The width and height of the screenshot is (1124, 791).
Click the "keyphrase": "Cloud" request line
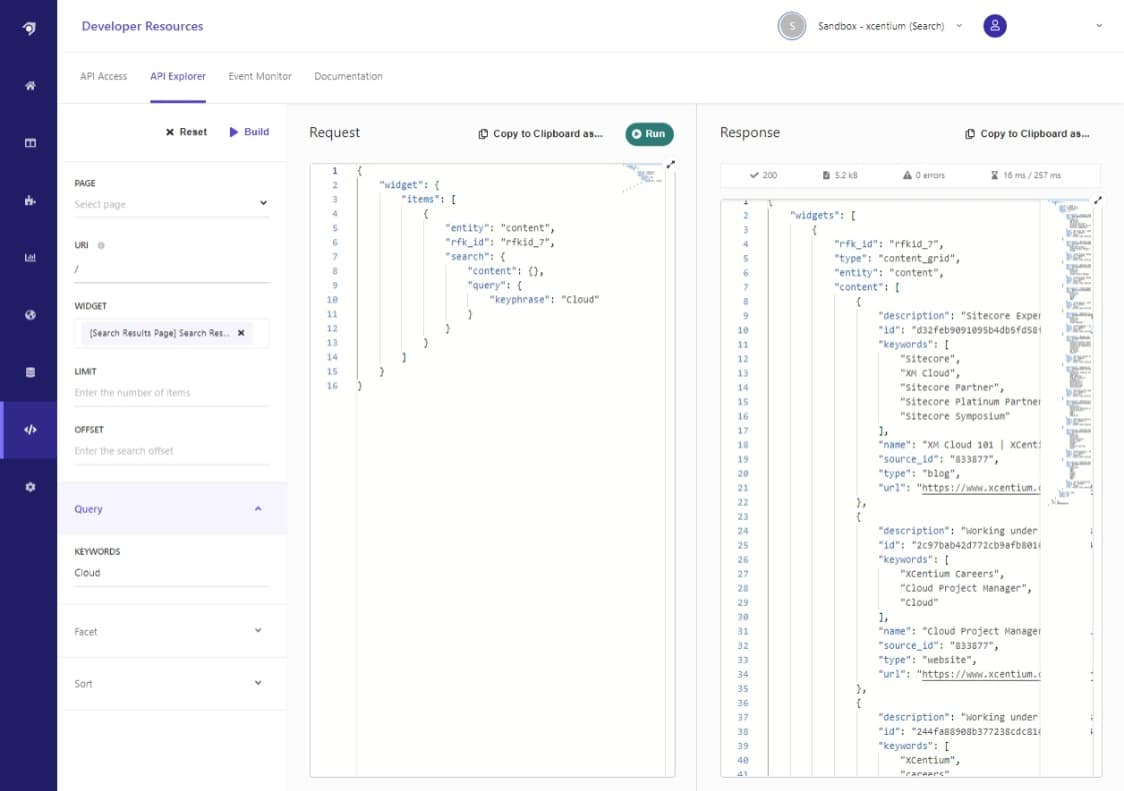point(545,300)
